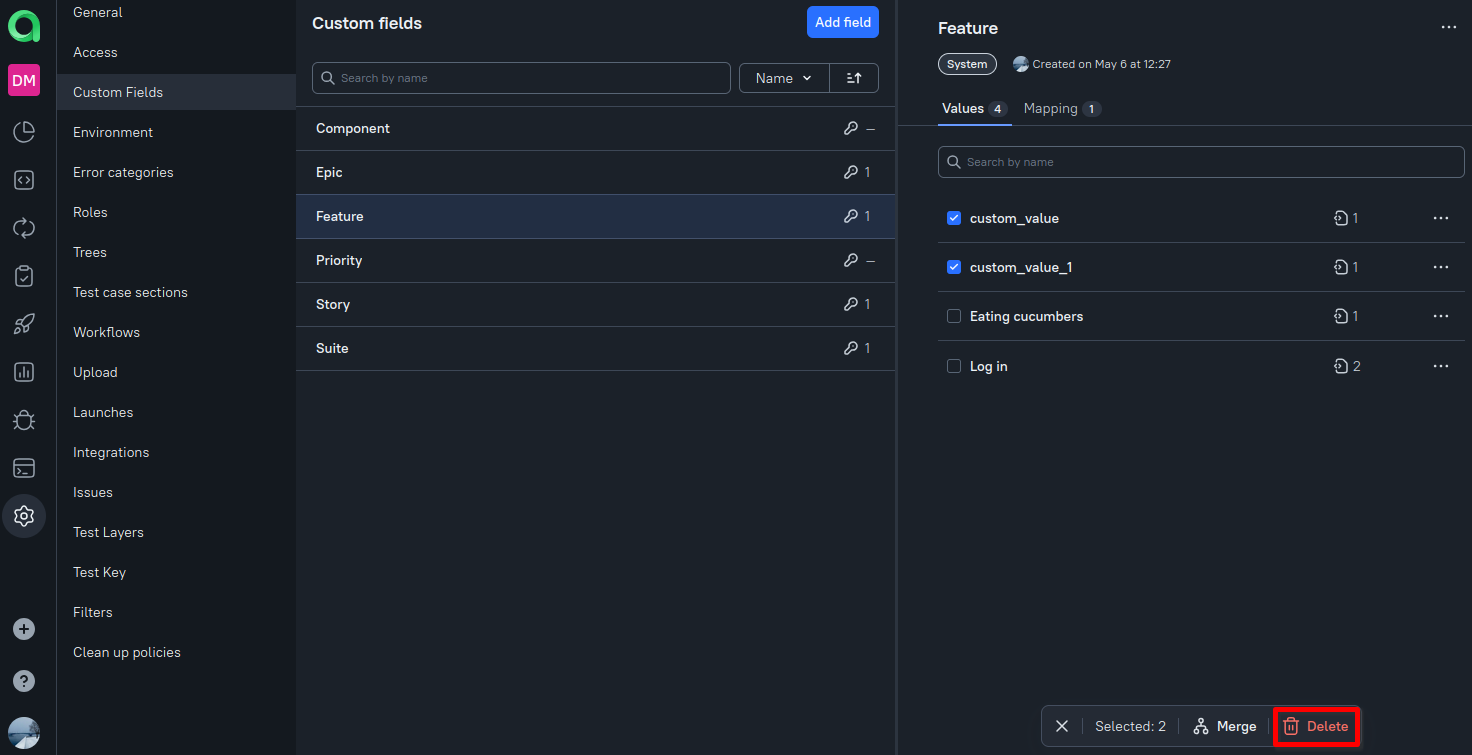Open the three-dot menu for custom_value_1

(1440, 267)
